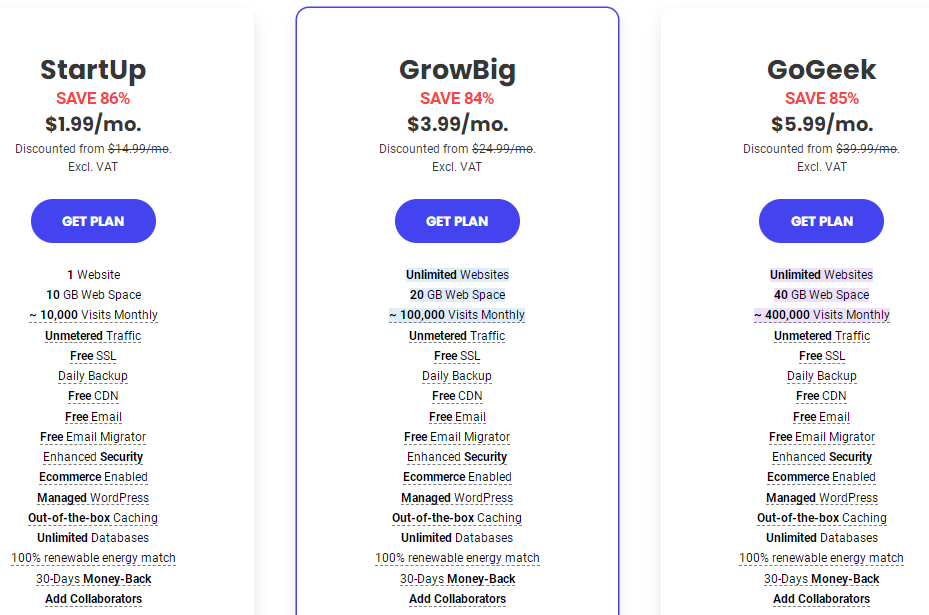Open the Unlimited Websites detail in GrowBig column
Image resolution: width=929 pixels, height=615 pixels.
[457, 274]
